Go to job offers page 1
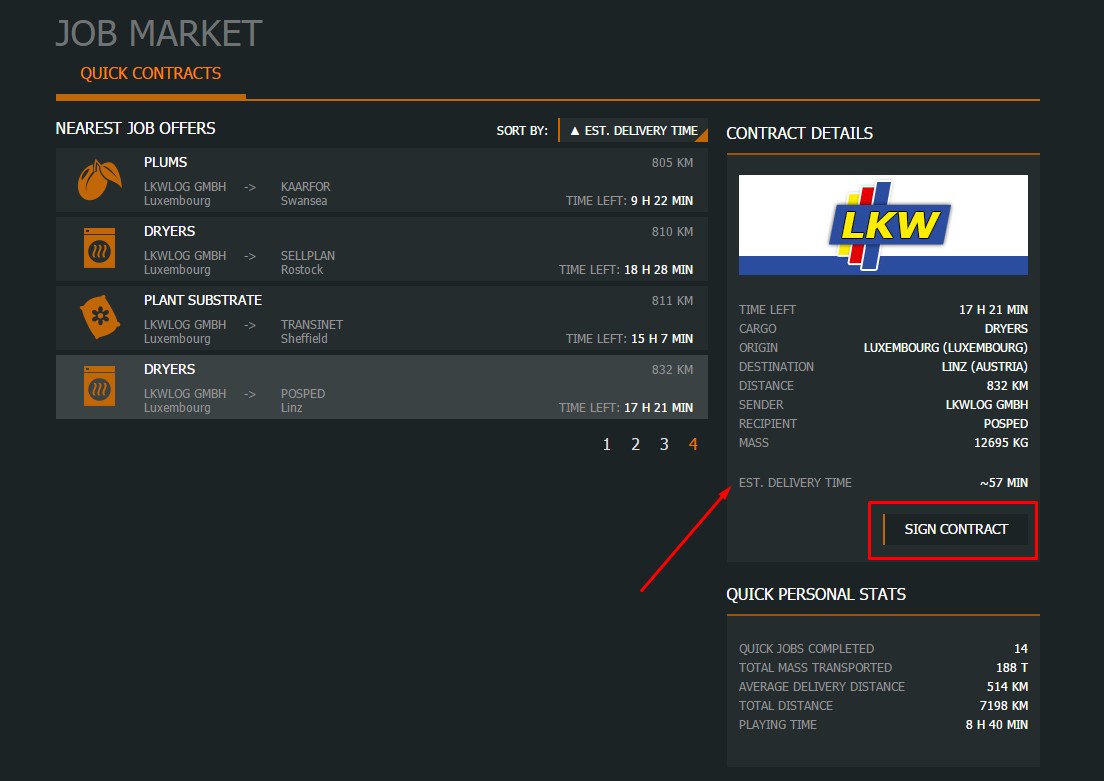 606,444
